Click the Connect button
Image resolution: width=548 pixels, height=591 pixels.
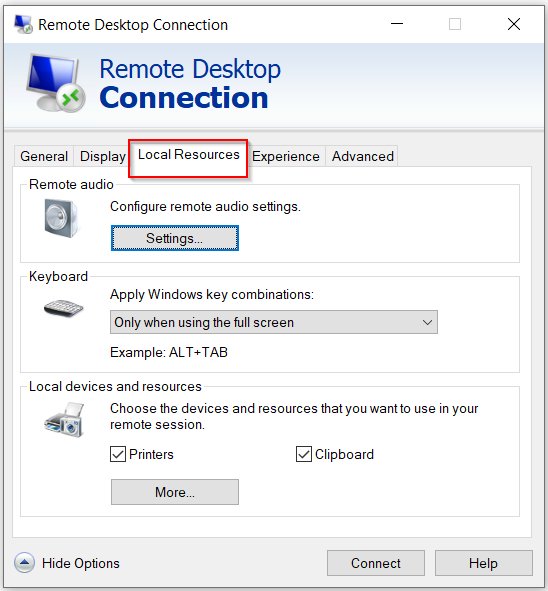pyautogui.click(x=376, y=563)
